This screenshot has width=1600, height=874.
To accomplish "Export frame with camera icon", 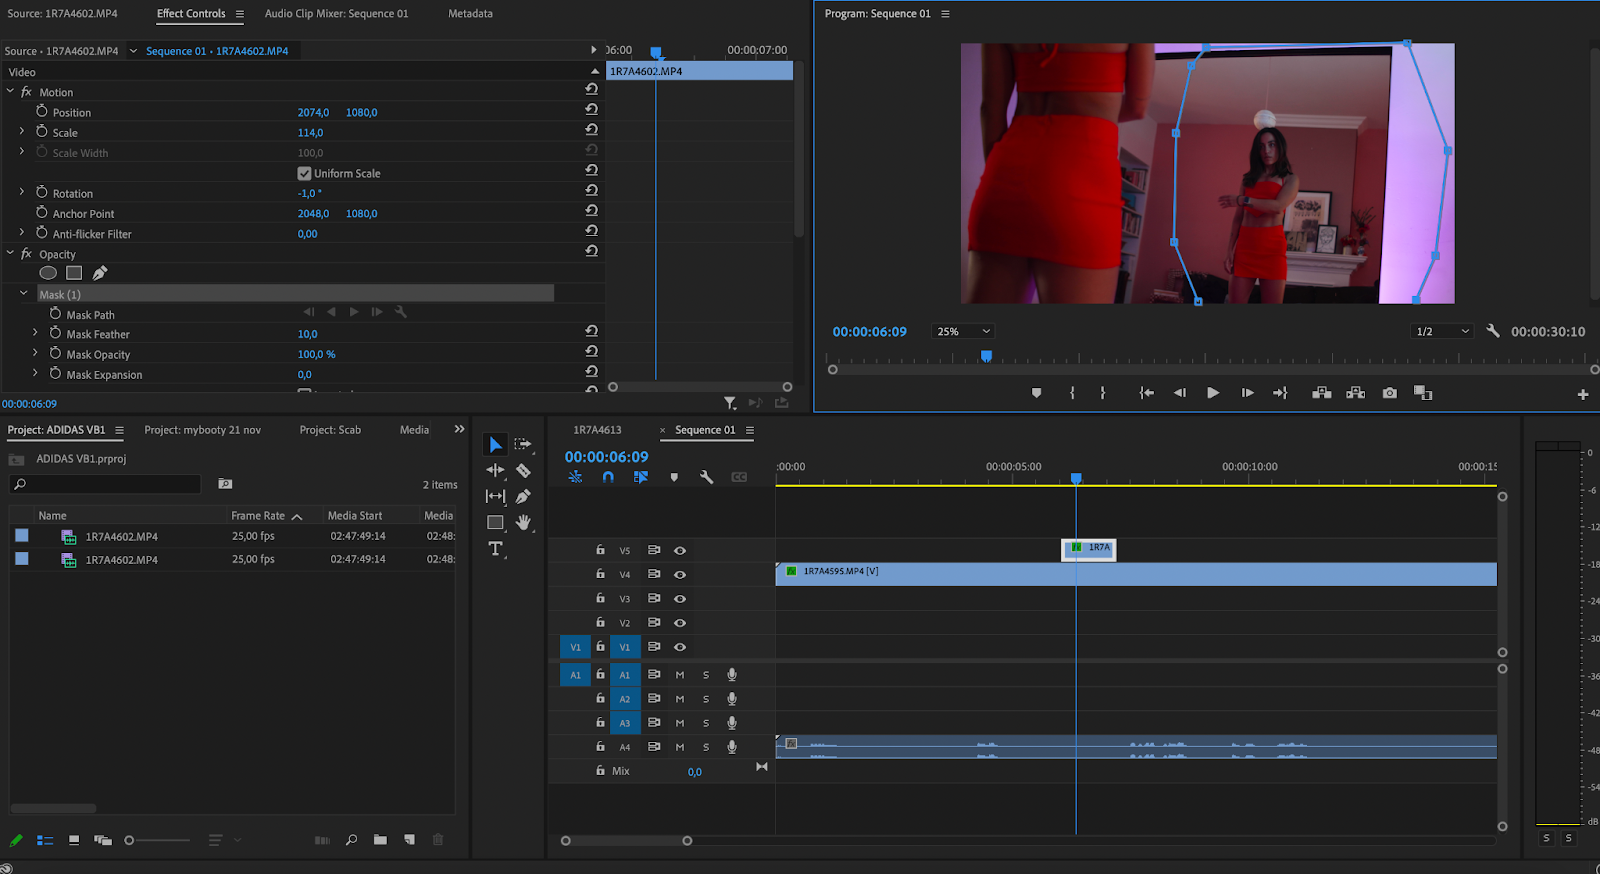I will click(1389, 393).
